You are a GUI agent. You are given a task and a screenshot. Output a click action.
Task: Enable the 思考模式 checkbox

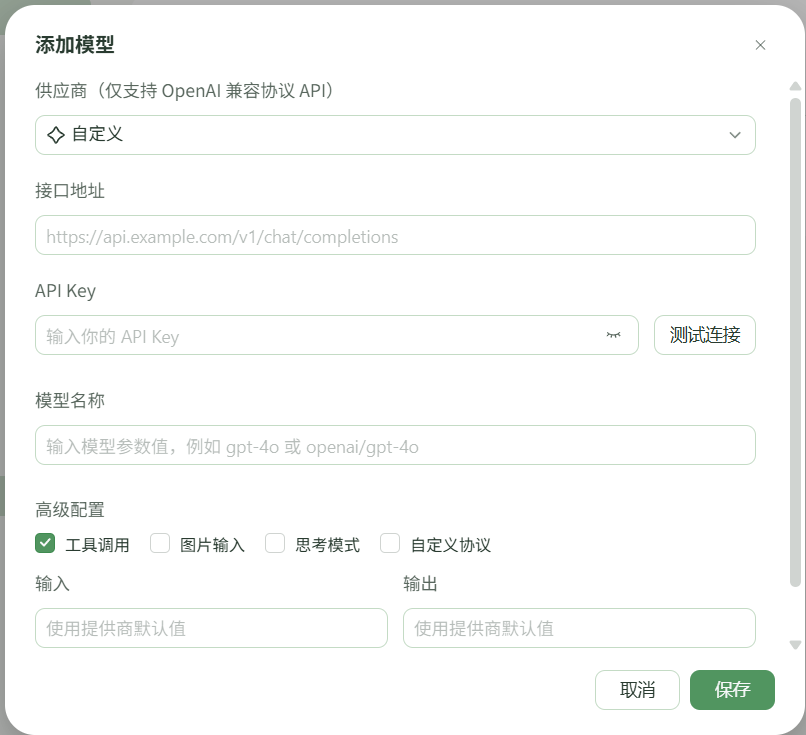coord(275,543)
